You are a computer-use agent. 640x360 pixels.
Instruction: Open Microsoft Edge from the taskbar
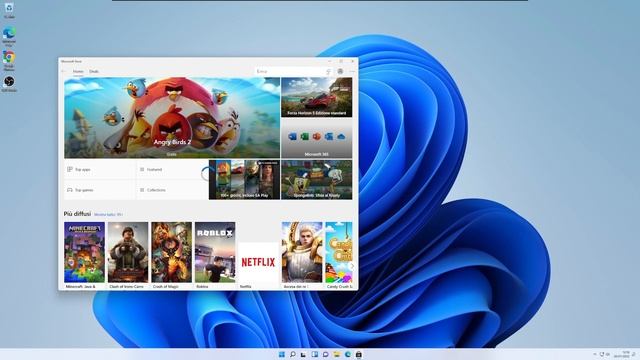point(348,354)
